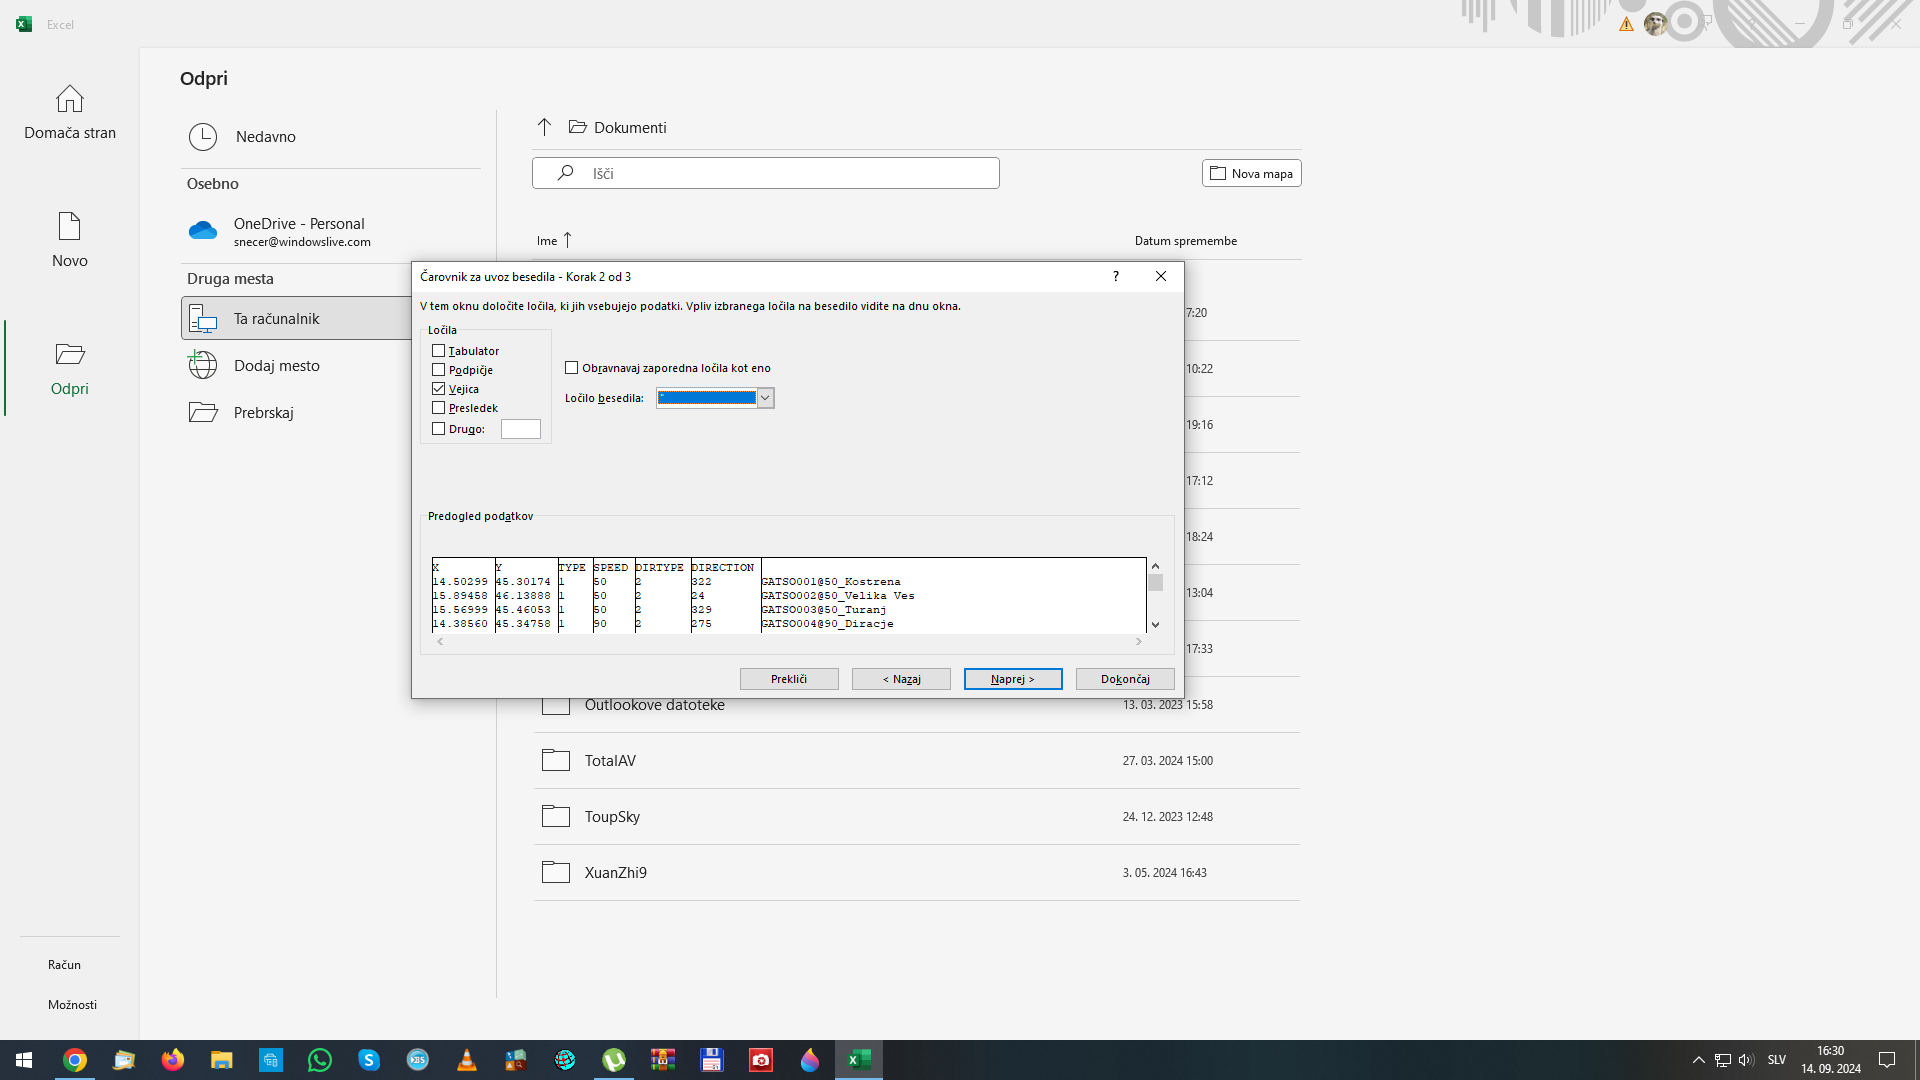Image resolution: width=1920 pixels, height=1080 pixels.
Task: Click the Išči search field
Action: pyautogui.click(x=765, y=173)
